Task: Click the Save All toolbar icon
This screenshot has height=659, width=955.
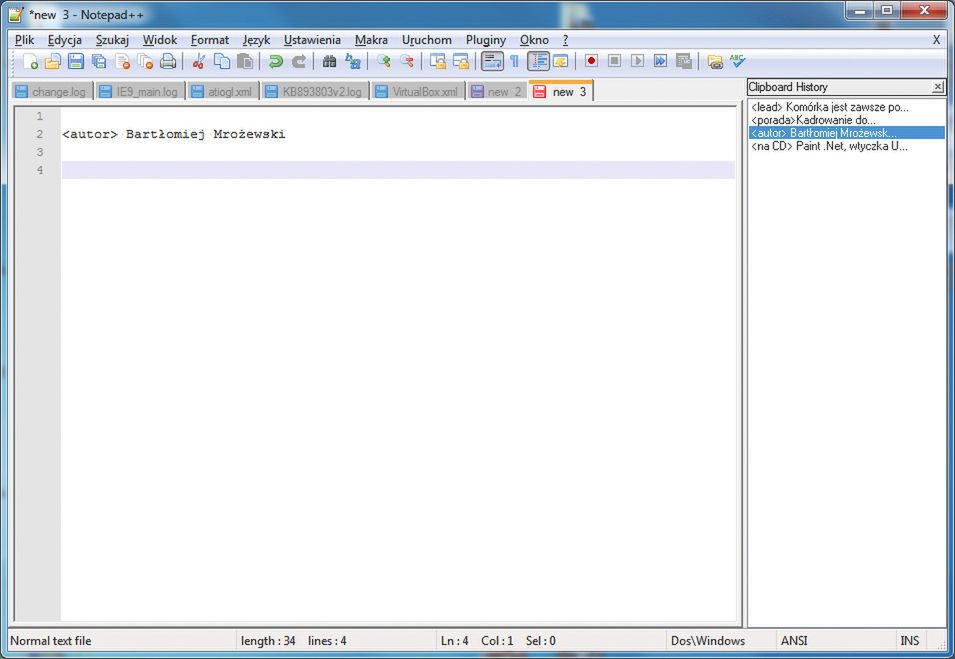Action: (99, 61)
